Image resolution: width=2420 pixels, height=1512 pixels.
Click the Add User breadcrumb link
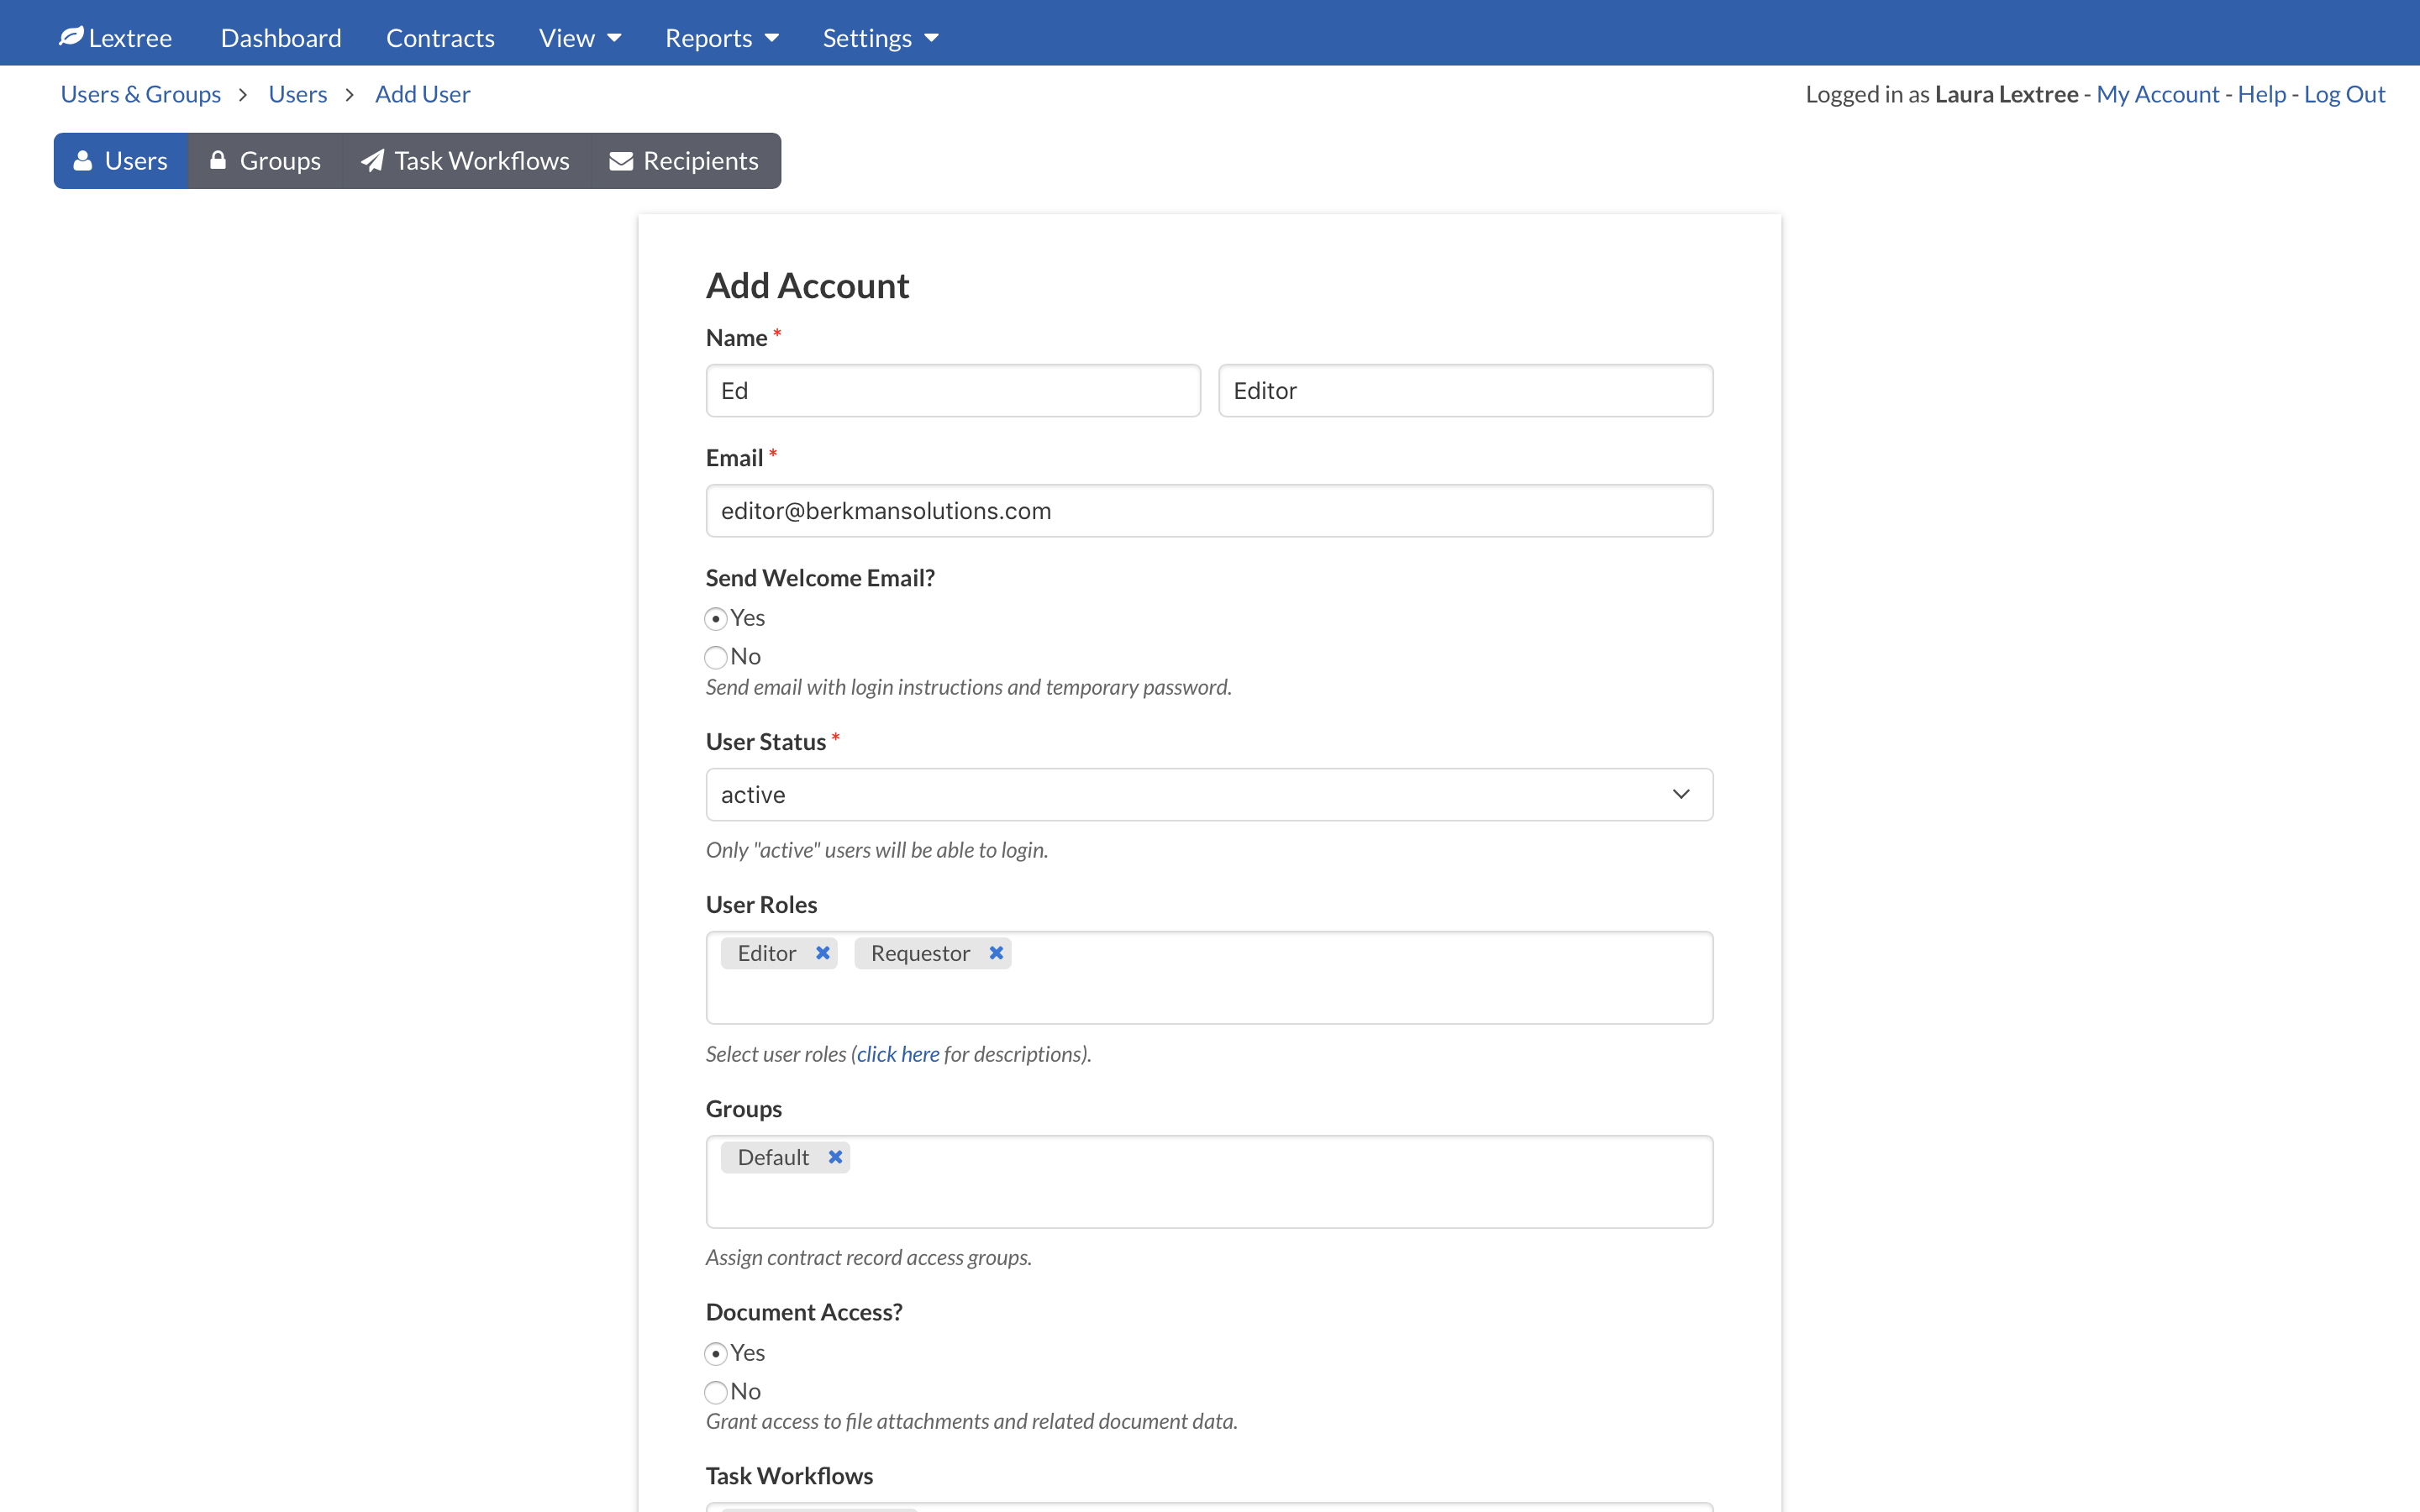(422, 94)
